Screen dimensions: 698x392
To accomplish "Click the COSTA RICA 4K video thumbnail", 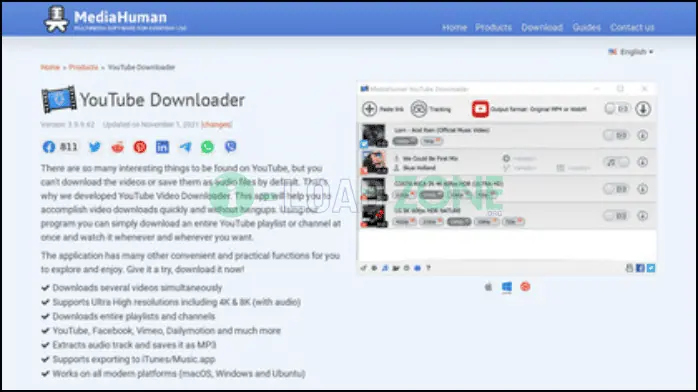I will [374, 189].
